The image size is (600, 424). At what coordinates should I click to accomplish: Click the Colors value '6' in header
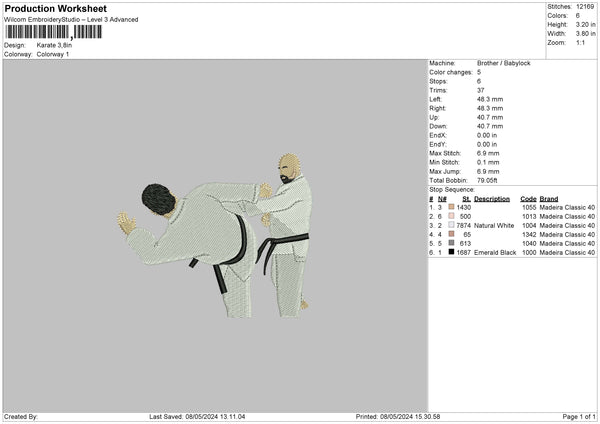(x=578, y=16)
